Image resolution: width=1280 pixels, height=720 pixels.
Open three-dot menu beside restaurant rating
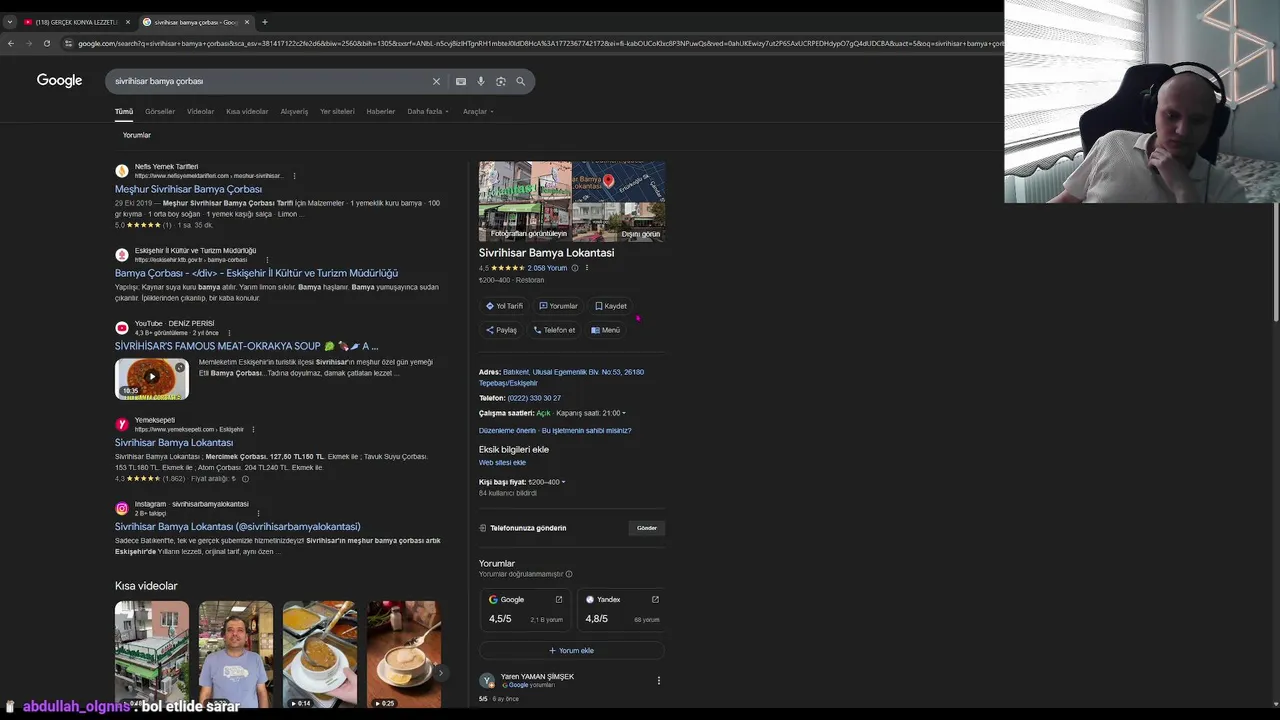coord(587,268)
